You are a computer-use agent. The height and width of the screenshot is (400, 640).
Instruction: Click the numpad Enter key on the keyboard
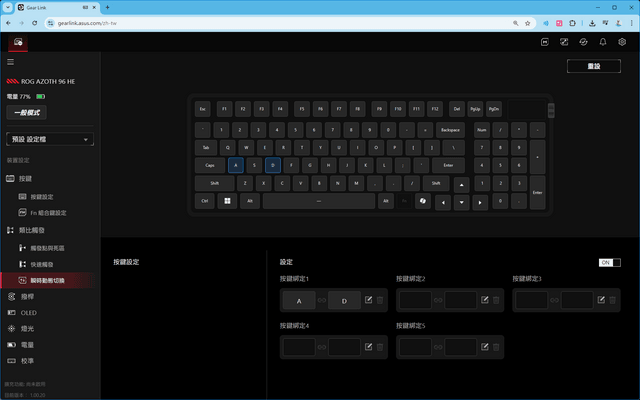click(538, 193)
